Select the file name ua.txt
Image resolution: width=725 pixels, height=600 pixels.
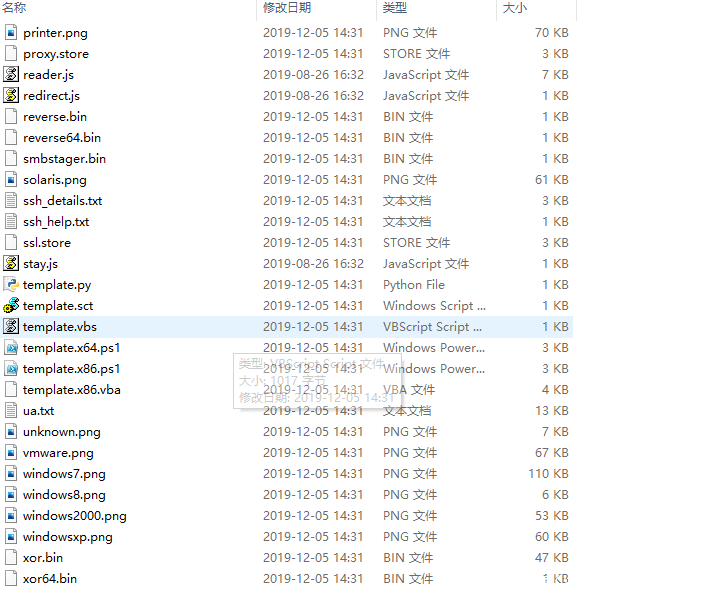(x=39, y=411)
